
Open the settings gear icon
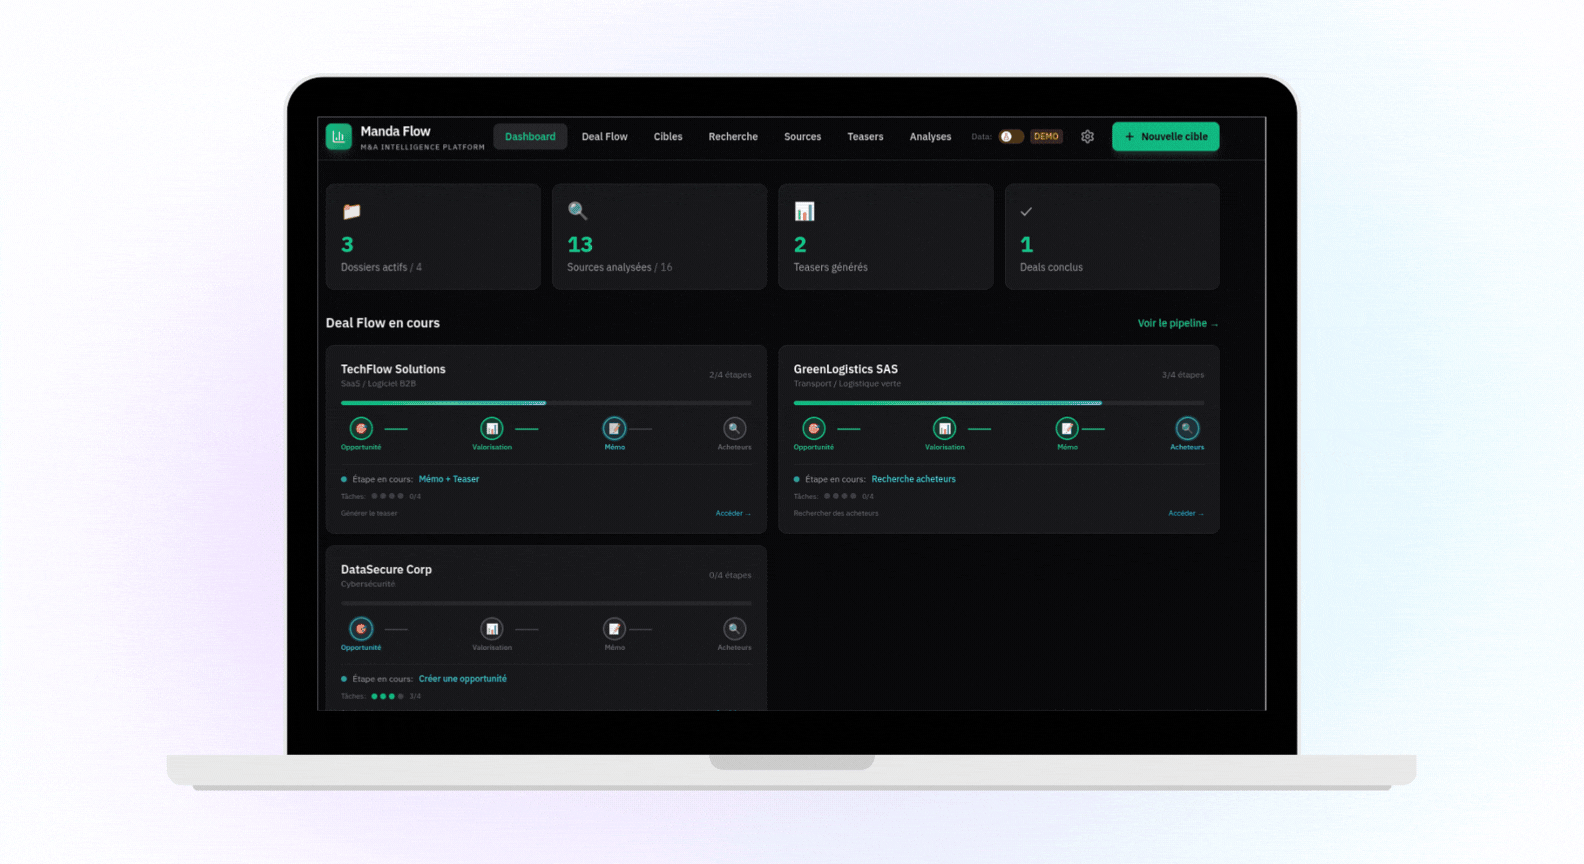click(x=1087, y=137)
